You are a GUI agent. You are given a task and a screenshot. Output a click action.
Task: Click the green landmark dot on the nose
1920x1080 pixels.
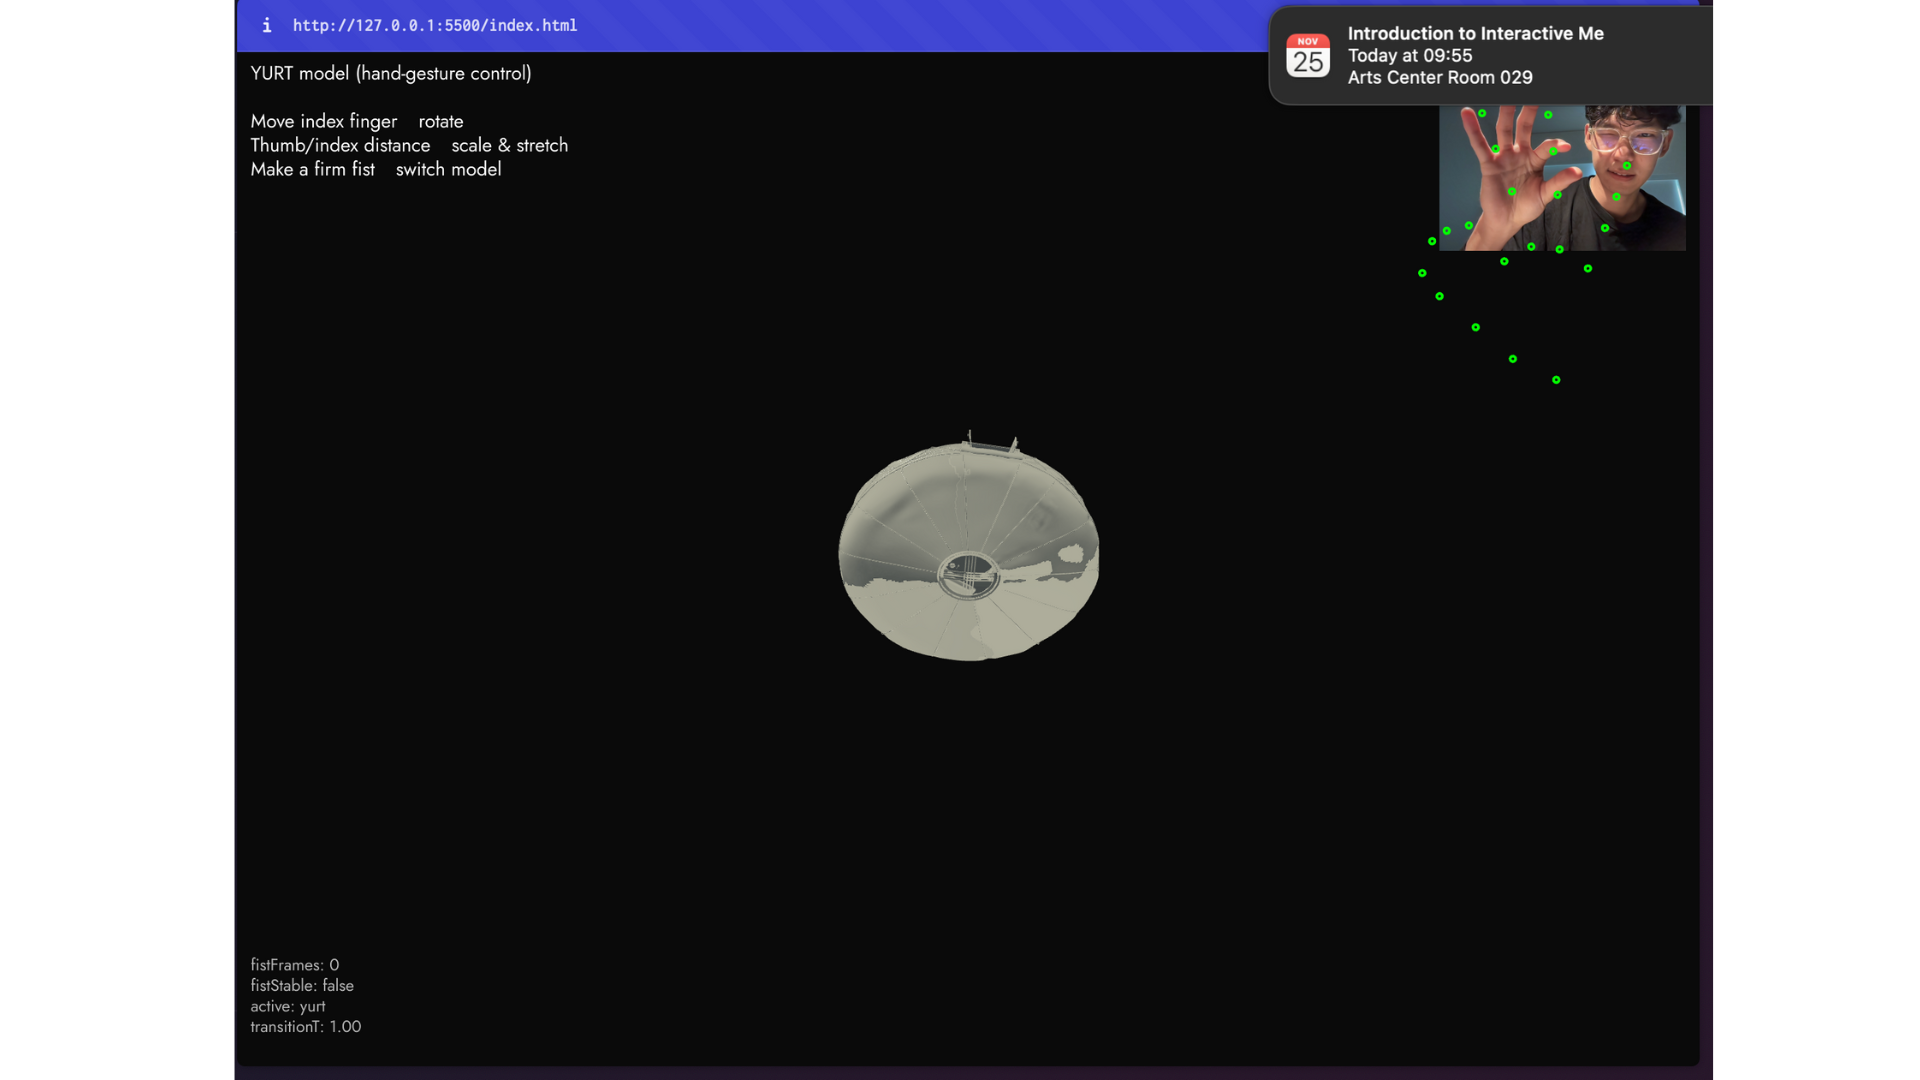(1626, 166)
